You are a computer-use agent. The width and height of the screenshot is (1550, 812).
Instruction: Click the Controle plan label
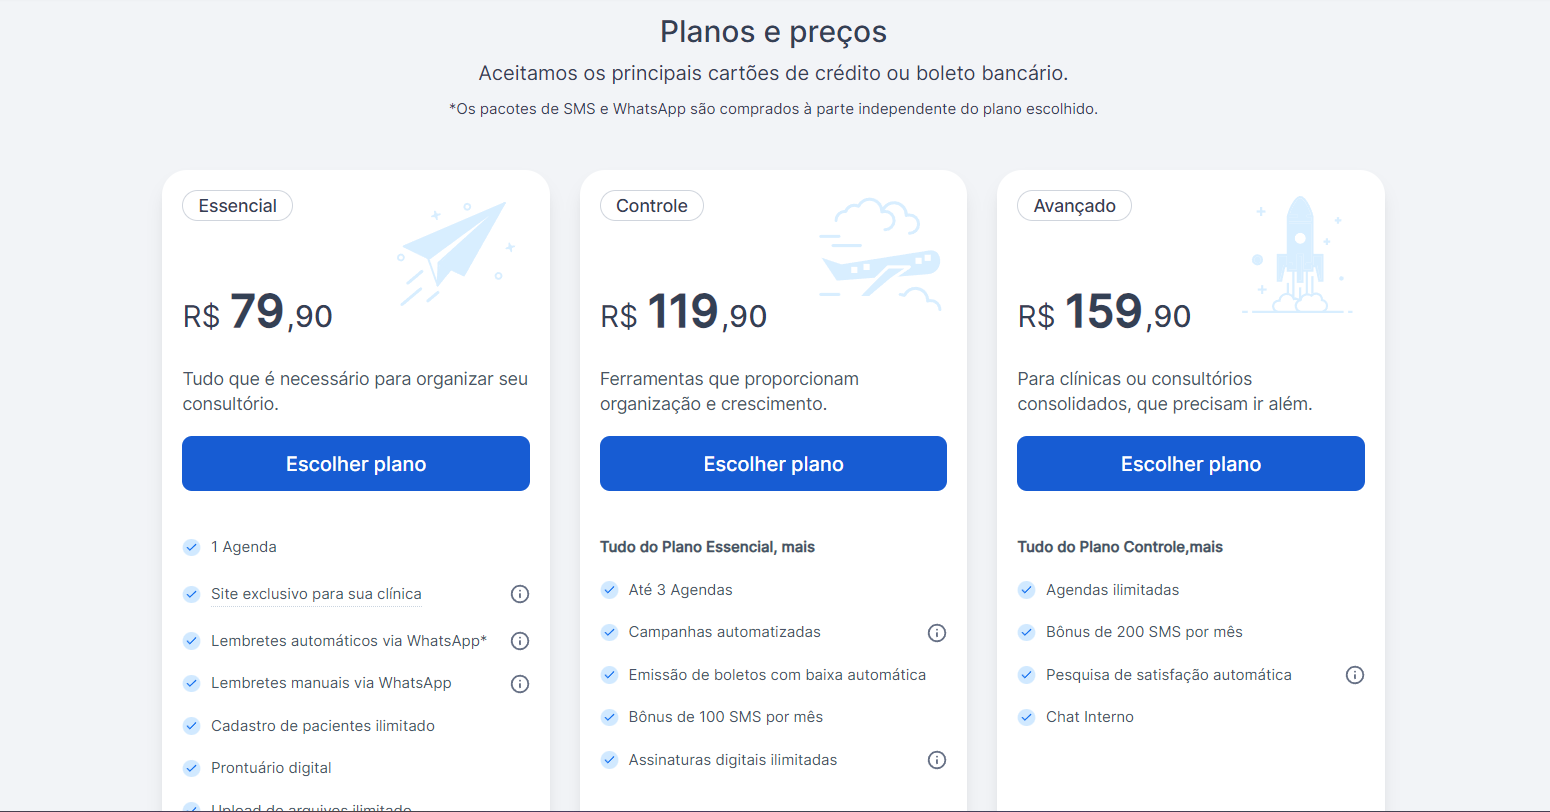coord(652,206)
